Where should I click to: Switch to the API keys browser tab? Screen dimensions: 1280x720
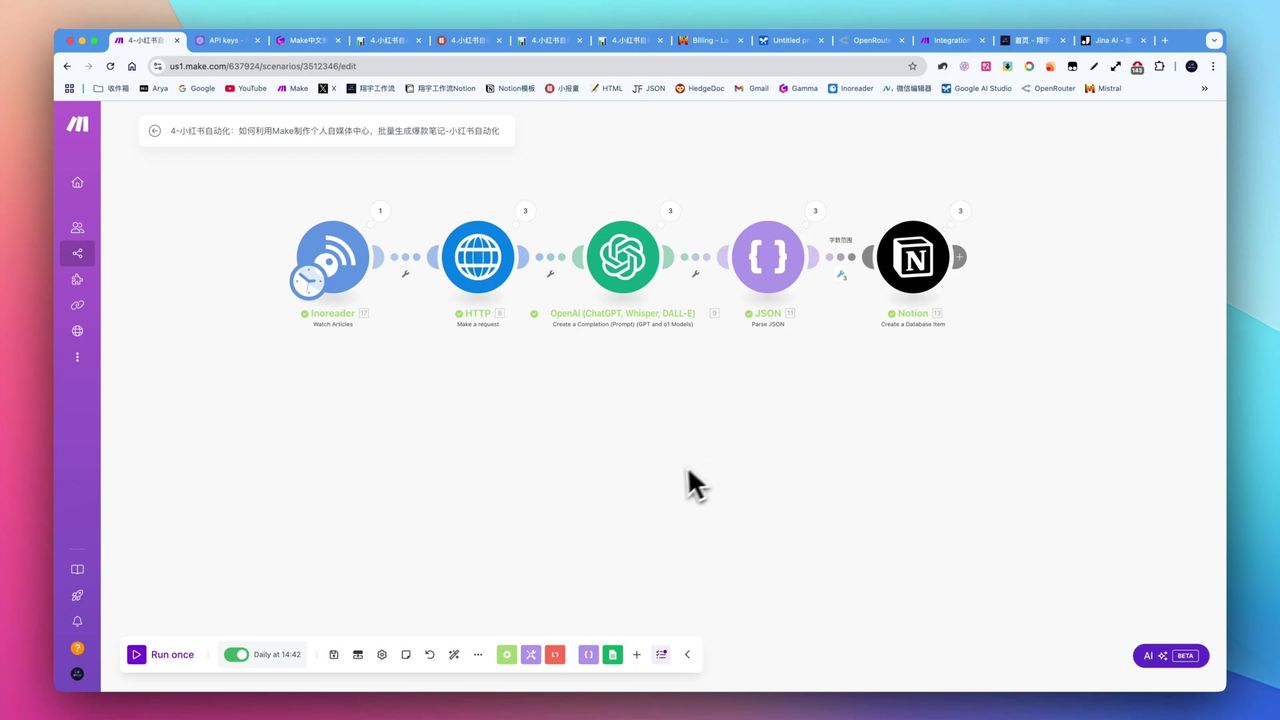(226, 41)
